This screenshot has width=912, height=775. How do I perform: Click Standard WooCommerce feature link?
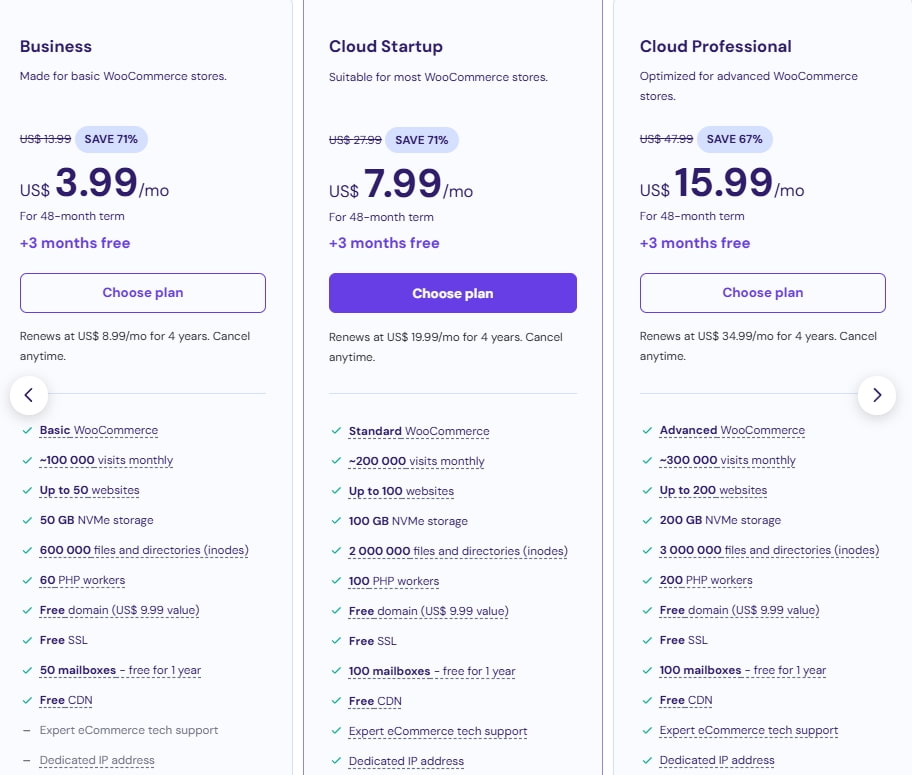point(419,431)
